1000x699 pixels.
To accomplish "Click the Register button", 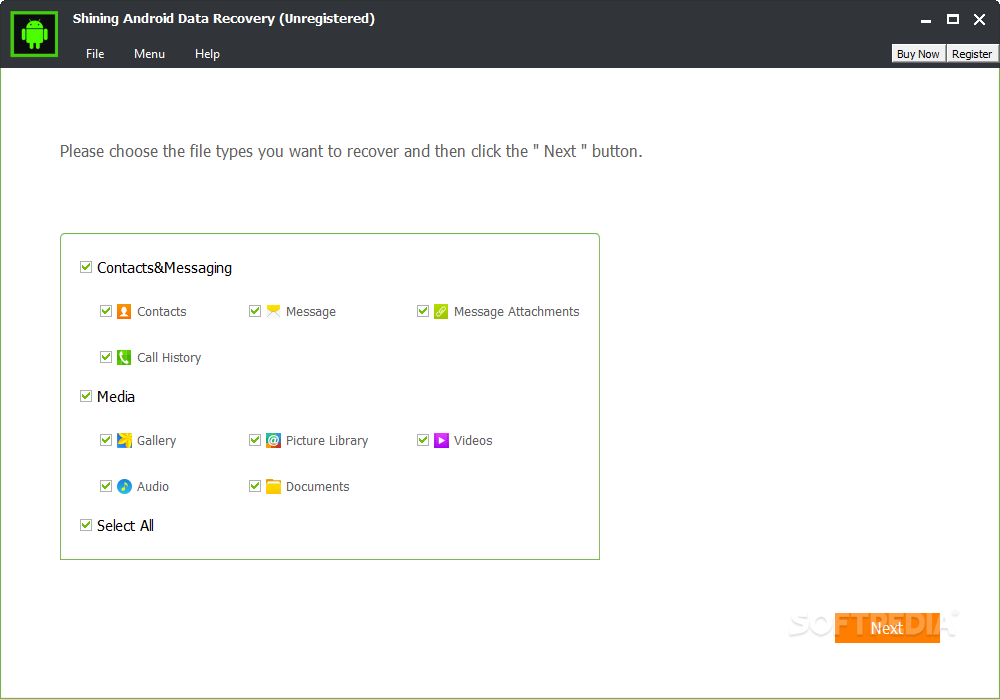I will [x=971, y=54].
